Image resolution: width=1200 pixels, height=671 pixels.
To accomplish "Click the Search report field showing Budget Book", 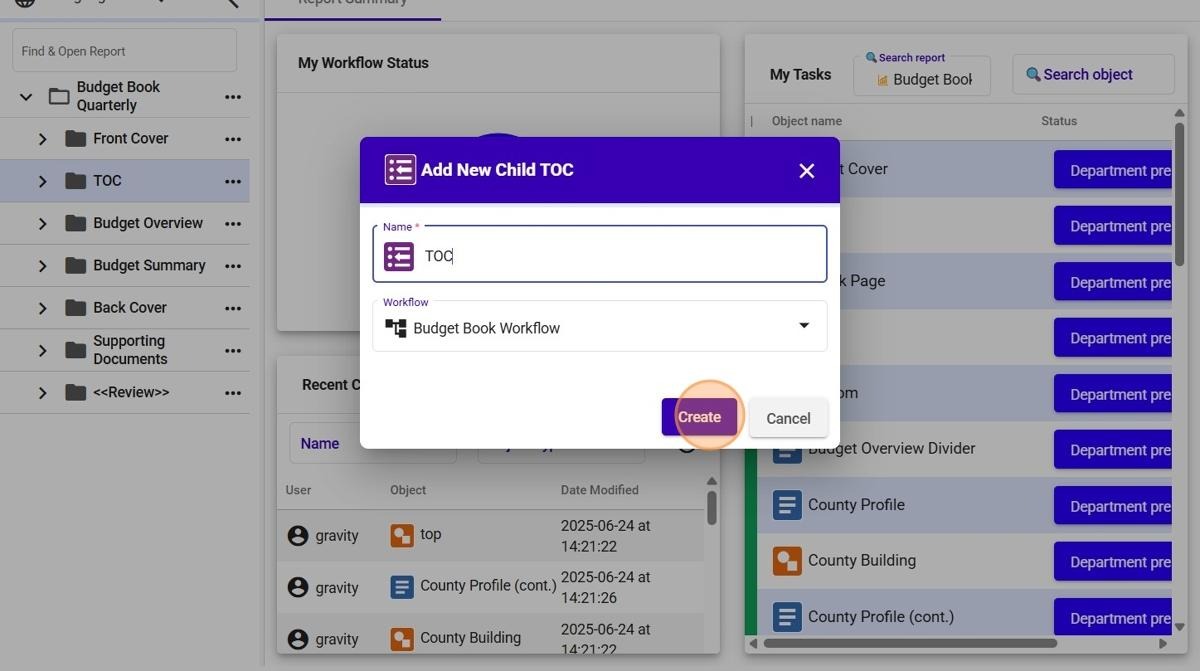I will [x=922, y=76].
